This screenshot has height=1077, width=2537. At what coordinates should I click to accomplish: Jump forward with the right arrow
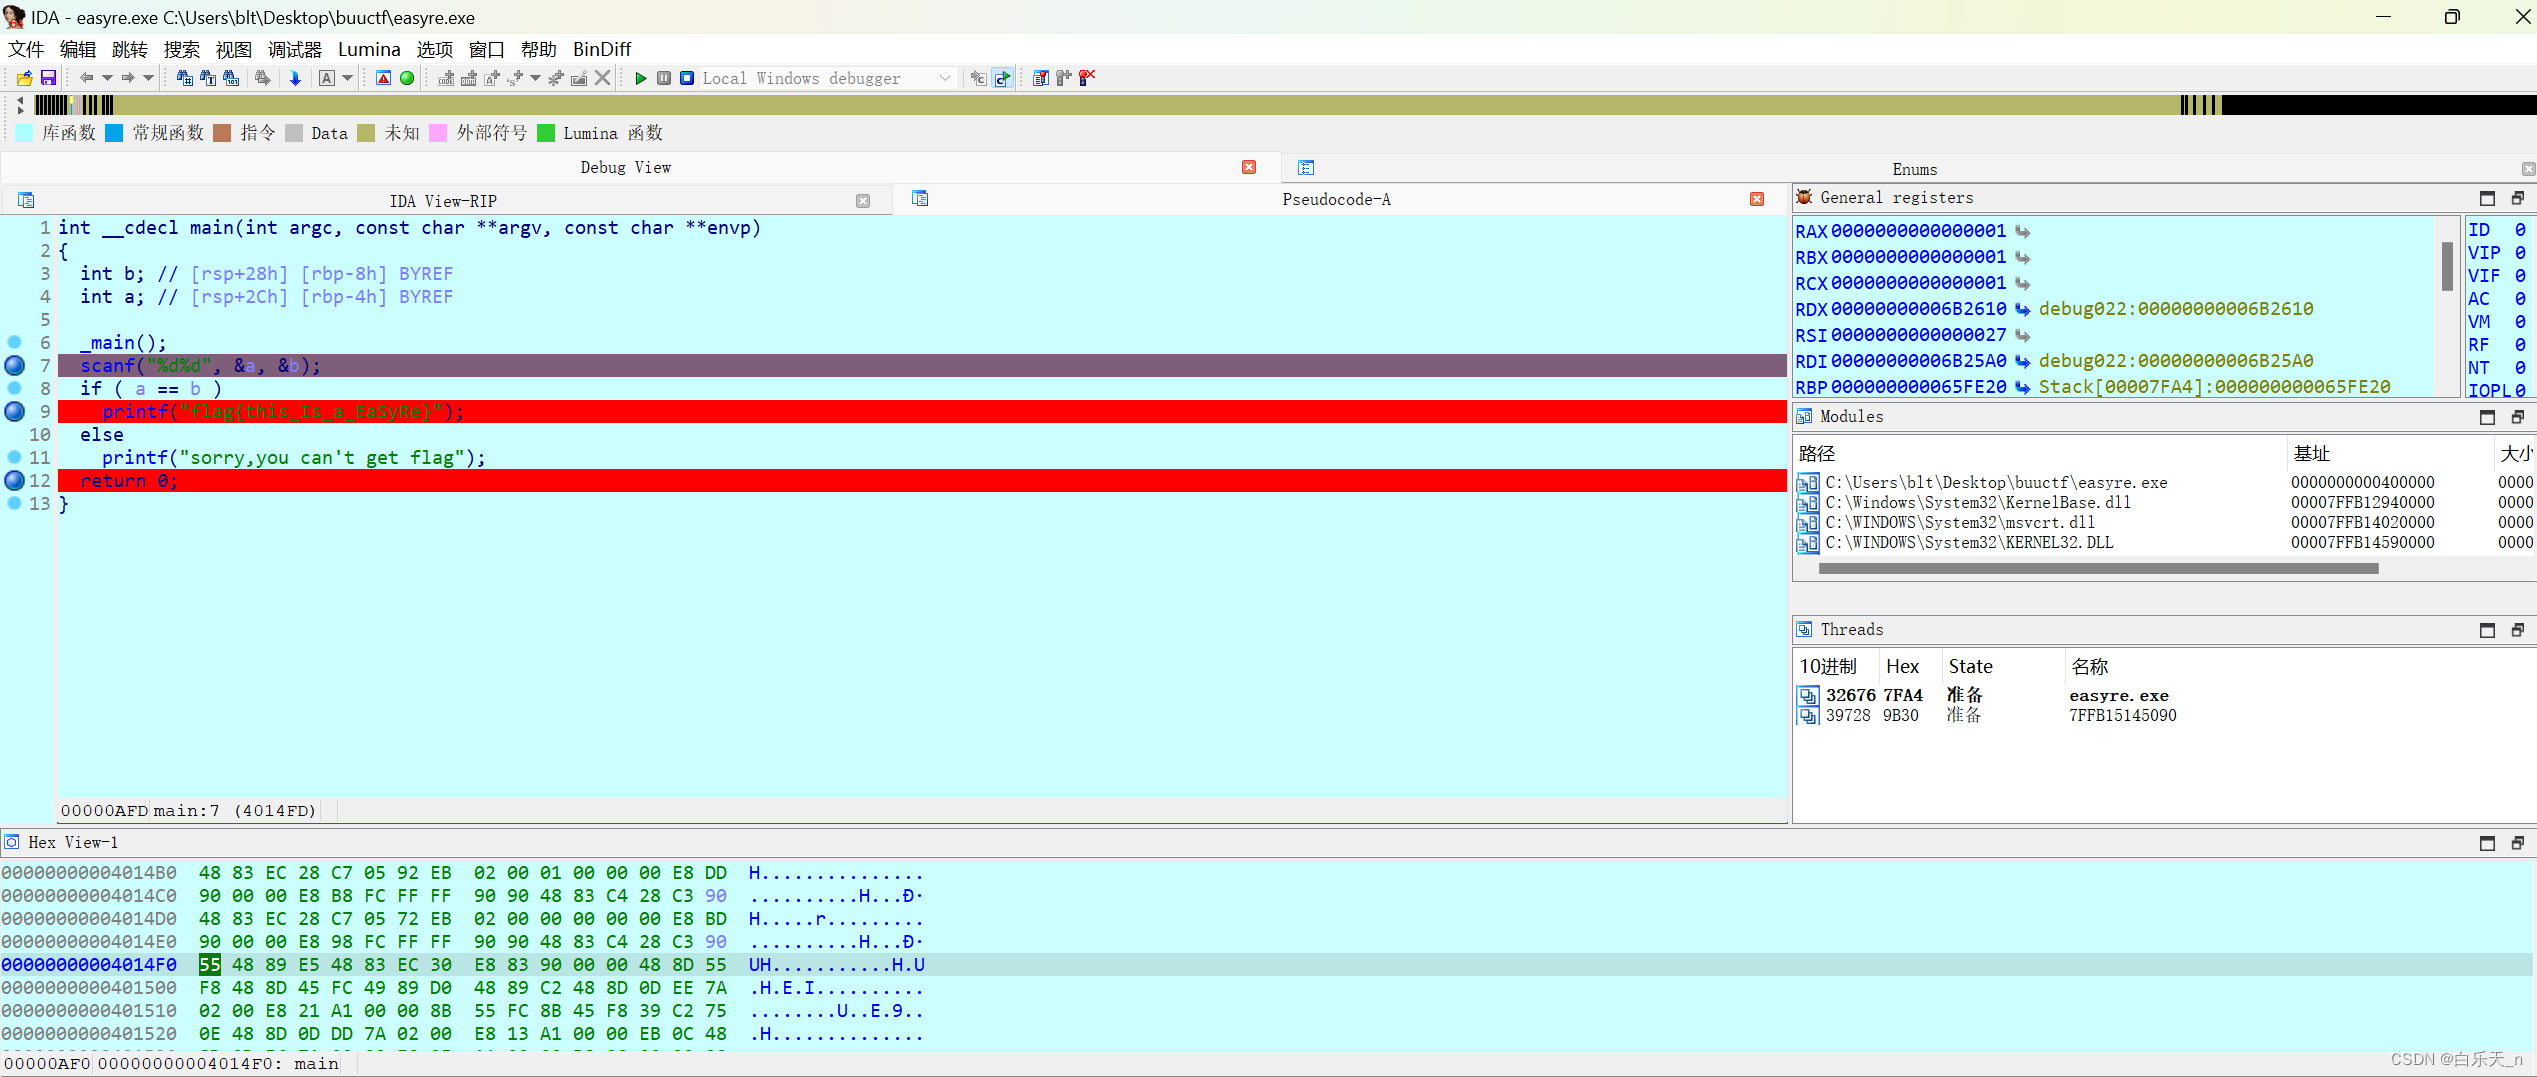point(128,78)
